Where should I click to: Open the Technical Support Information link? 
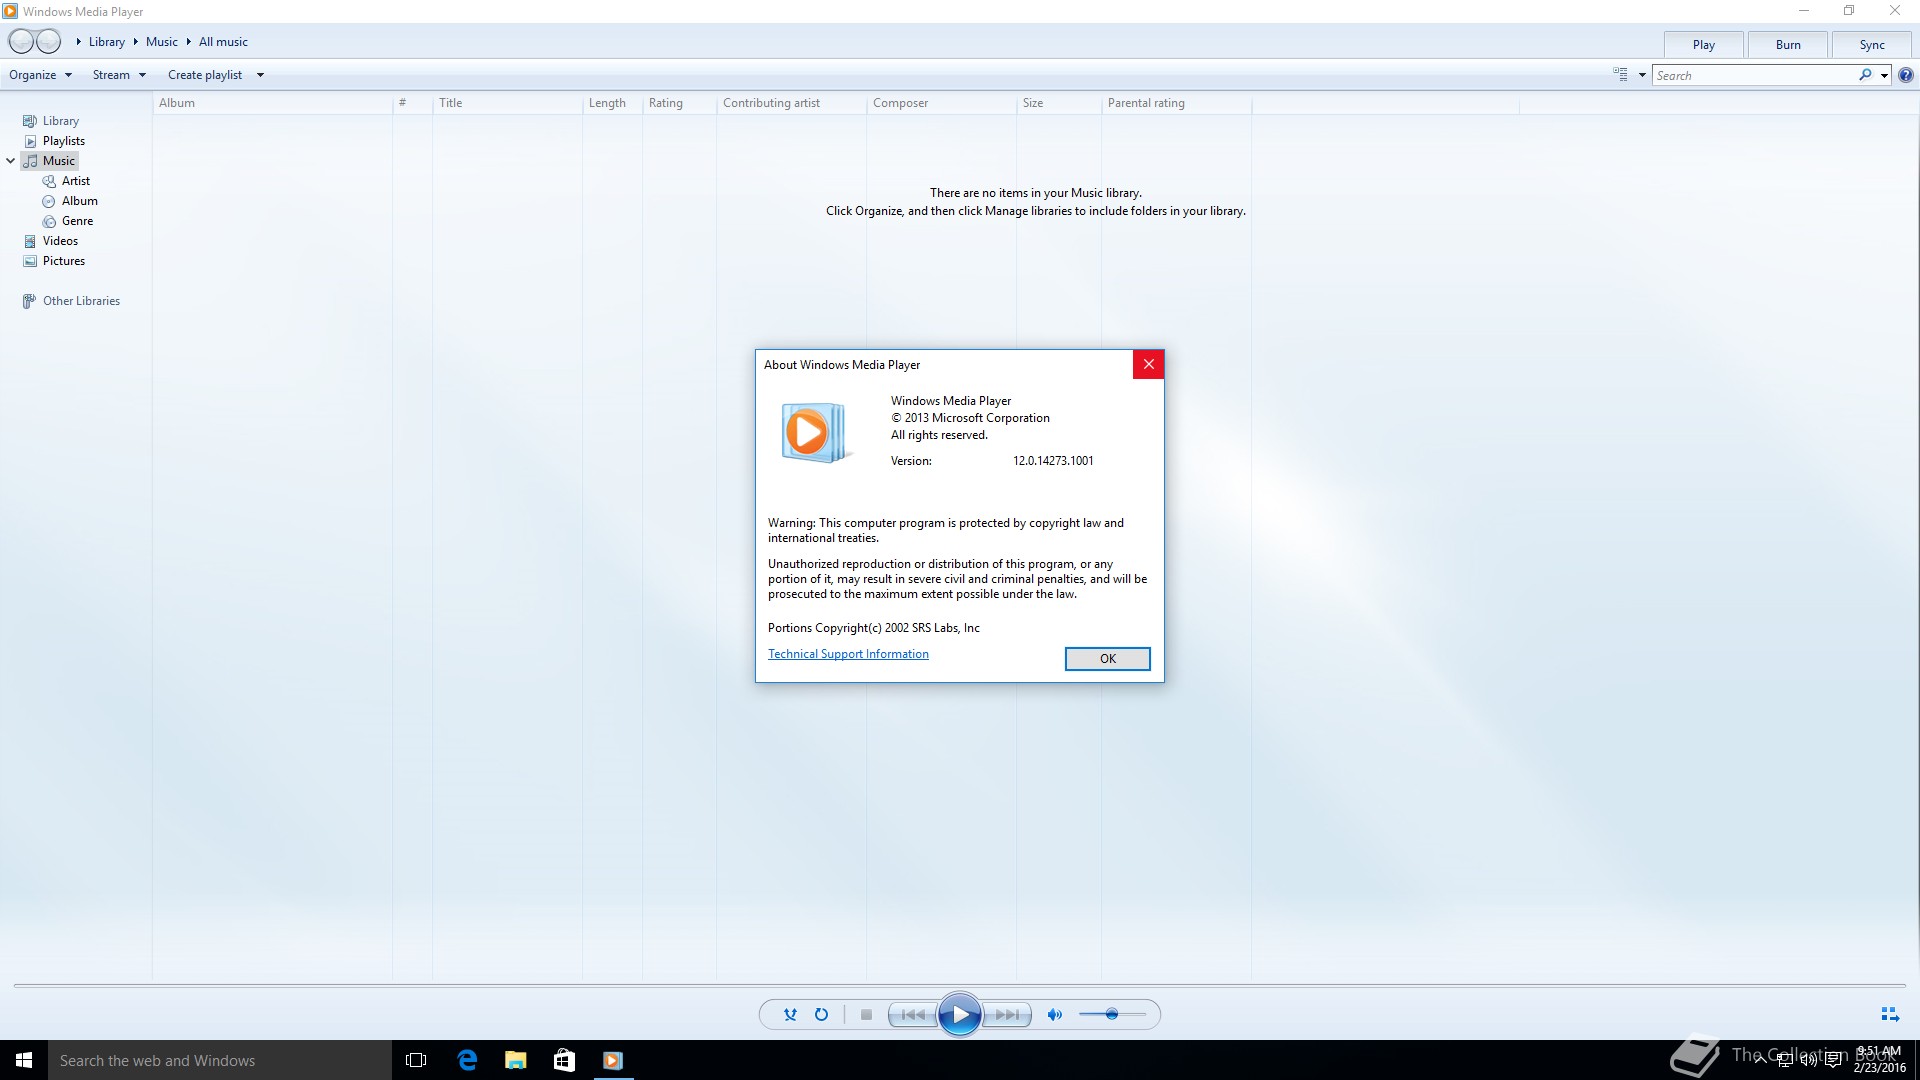pos(848,654)
